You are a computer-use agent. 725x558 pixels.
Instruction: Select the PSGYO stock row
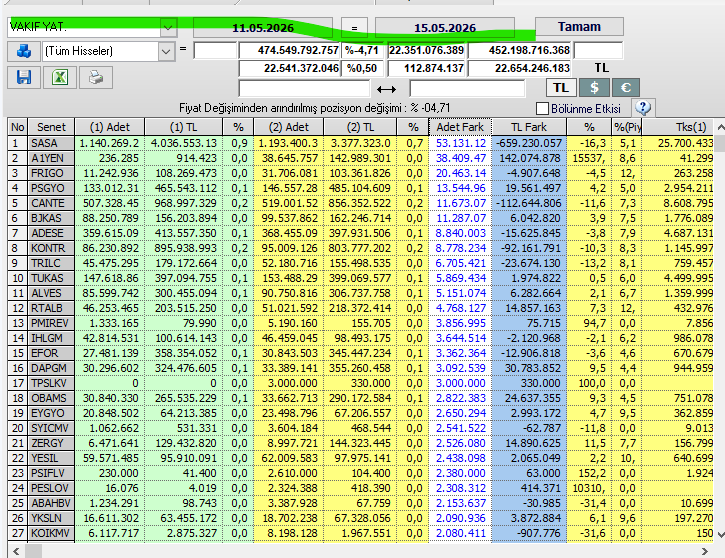click(361, 188)
